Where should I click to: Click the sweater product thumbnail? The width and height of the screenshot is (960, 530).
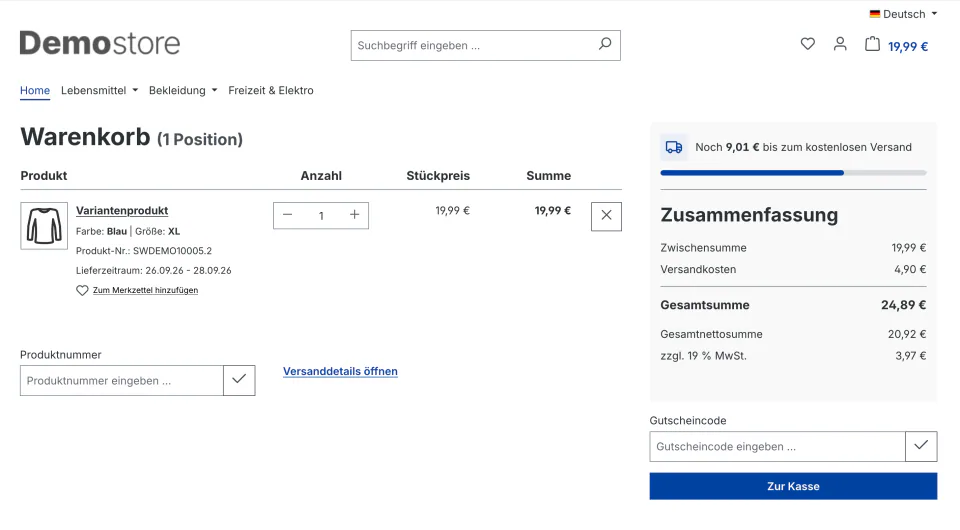click(44, 226)
